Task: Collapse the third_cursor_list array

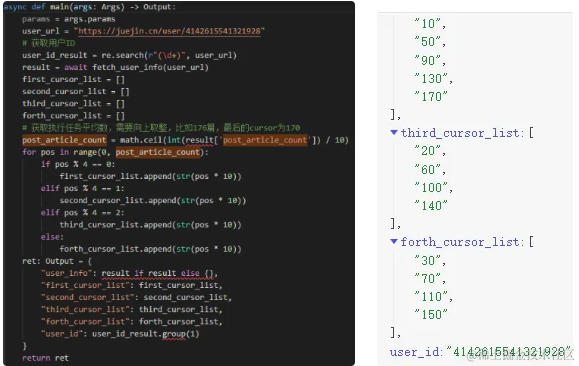Action: pyautogui.click(x=394, y=132)
